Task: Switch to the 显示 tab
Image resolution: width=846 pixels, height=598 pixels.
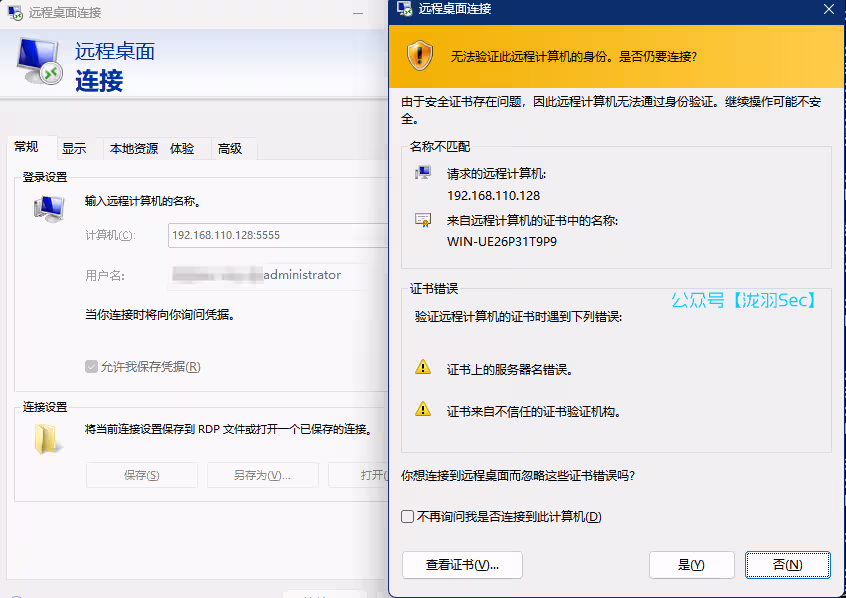Action: pyautogui.click(x=74, y=149)
